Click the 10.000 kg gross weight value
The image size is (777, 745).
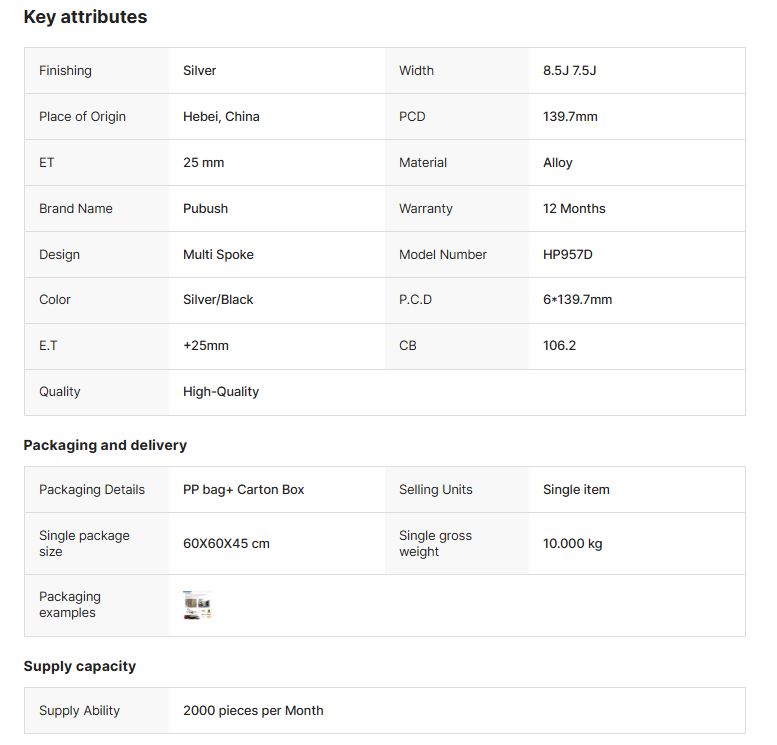pyautogui.click(x=572, y=544)
